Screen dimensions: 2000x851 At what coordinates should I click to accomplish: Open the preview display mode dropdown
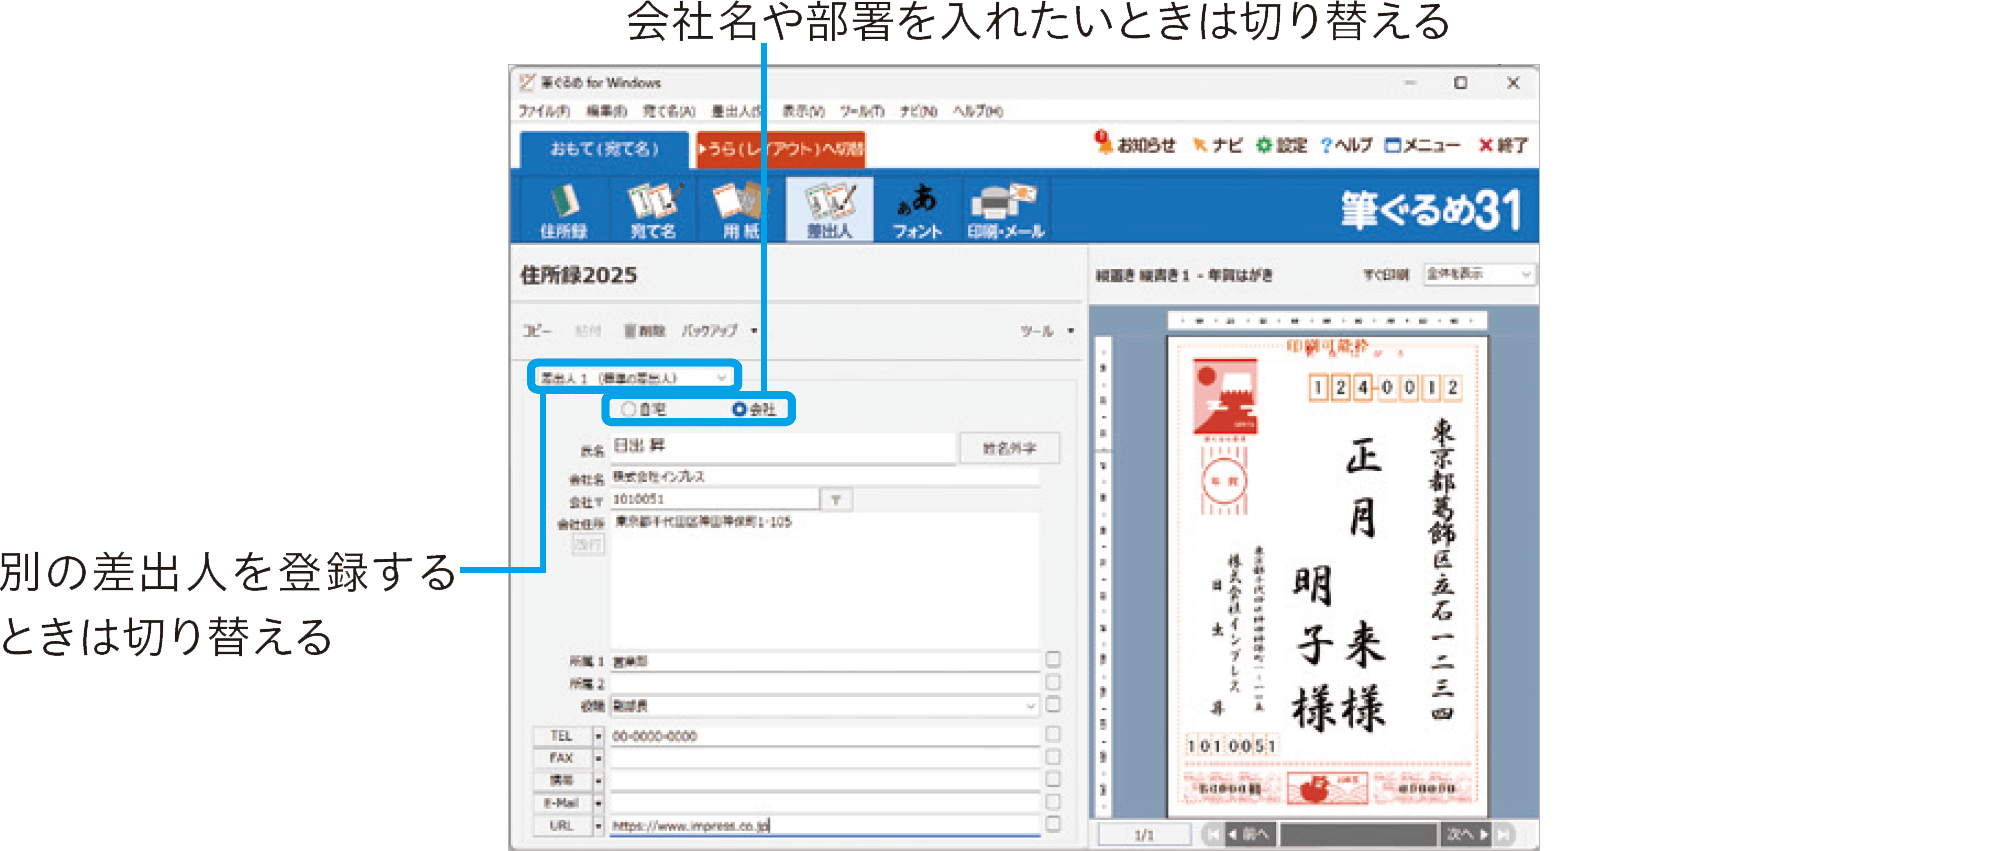pos(1479,274)
